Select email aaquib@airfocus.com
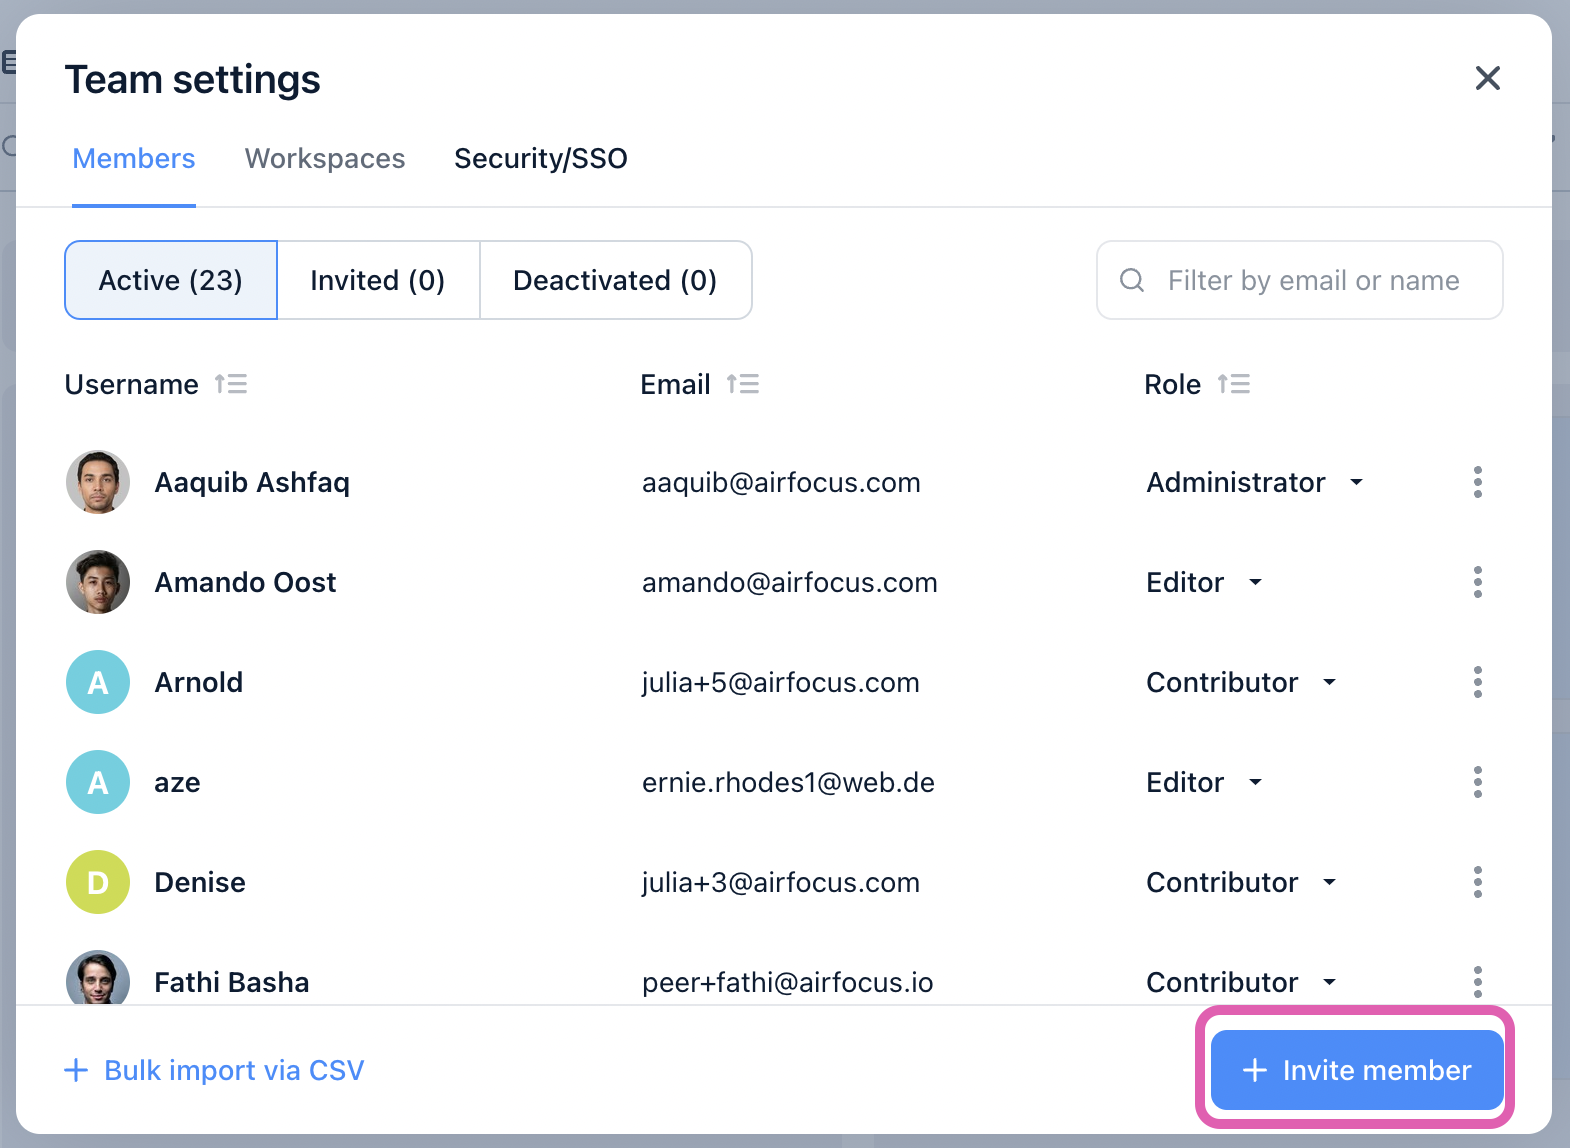This screenshot has height=1148, width=1570. (781, 482)
